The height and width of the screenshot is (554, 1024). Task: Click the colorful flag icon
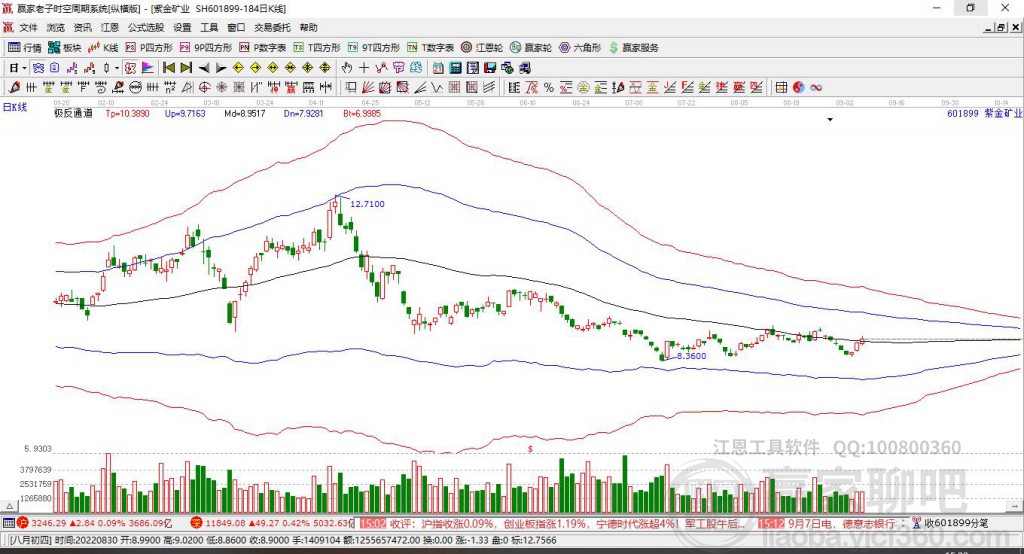[x=148, y=68]
